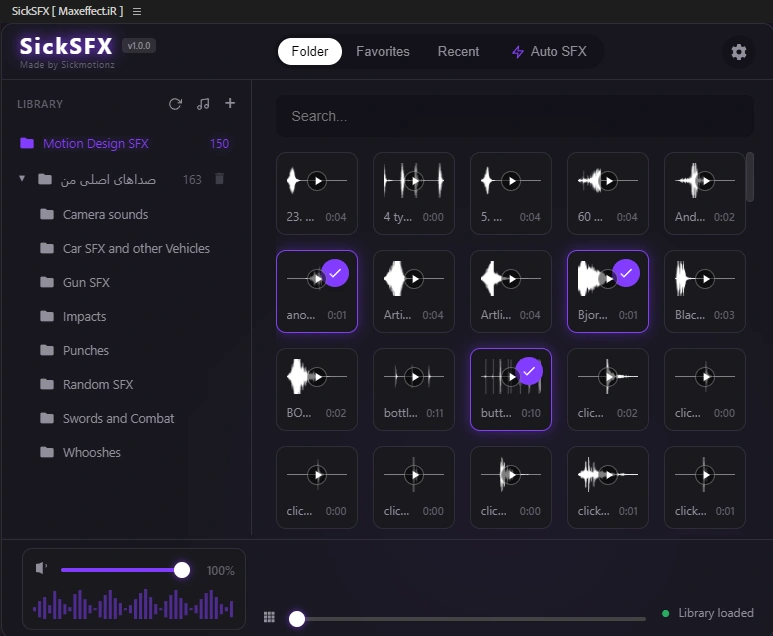Play the 'click...' 0:01 clip with the loud waveform
773x636 pixels.
pyautogui.click(x=608, y=475)
